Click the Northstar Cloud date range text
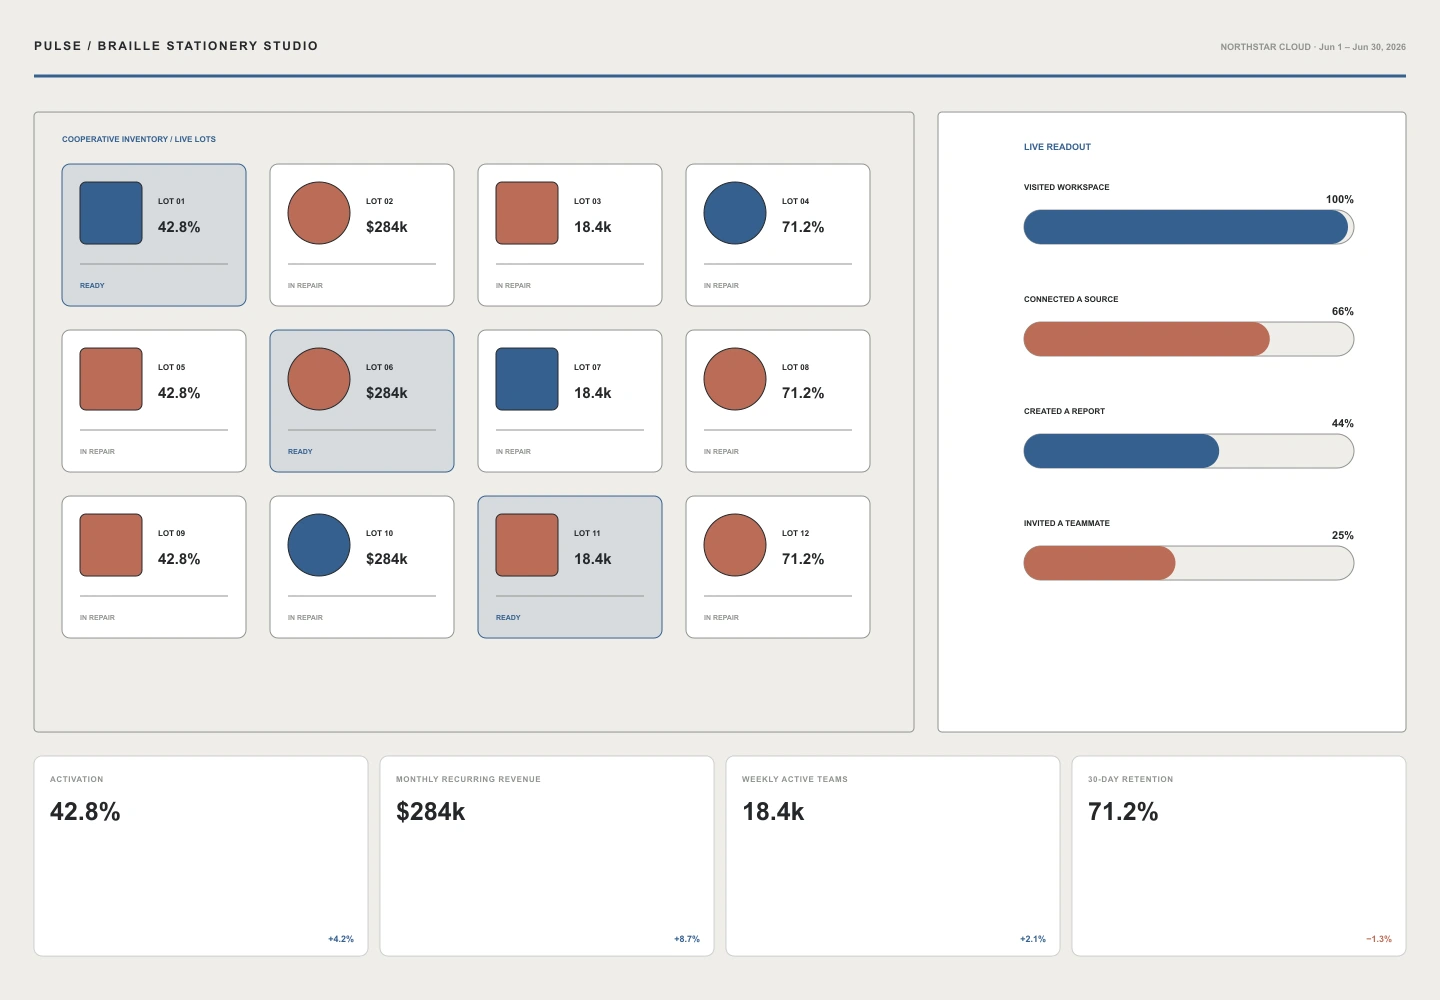This screenshot has height=1000, width=1440. pos(1313,47)
